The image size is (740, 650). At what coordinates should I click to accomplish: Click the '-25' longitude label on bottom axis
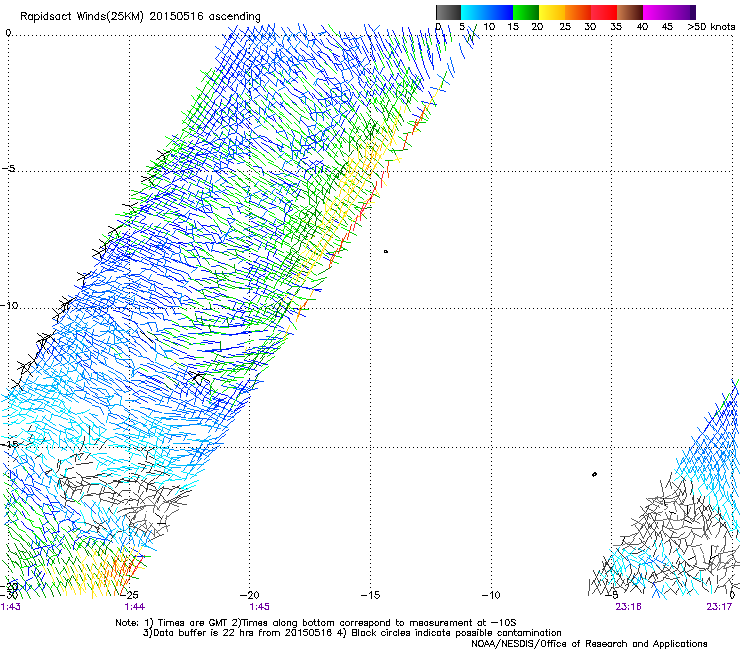[129, 595]
